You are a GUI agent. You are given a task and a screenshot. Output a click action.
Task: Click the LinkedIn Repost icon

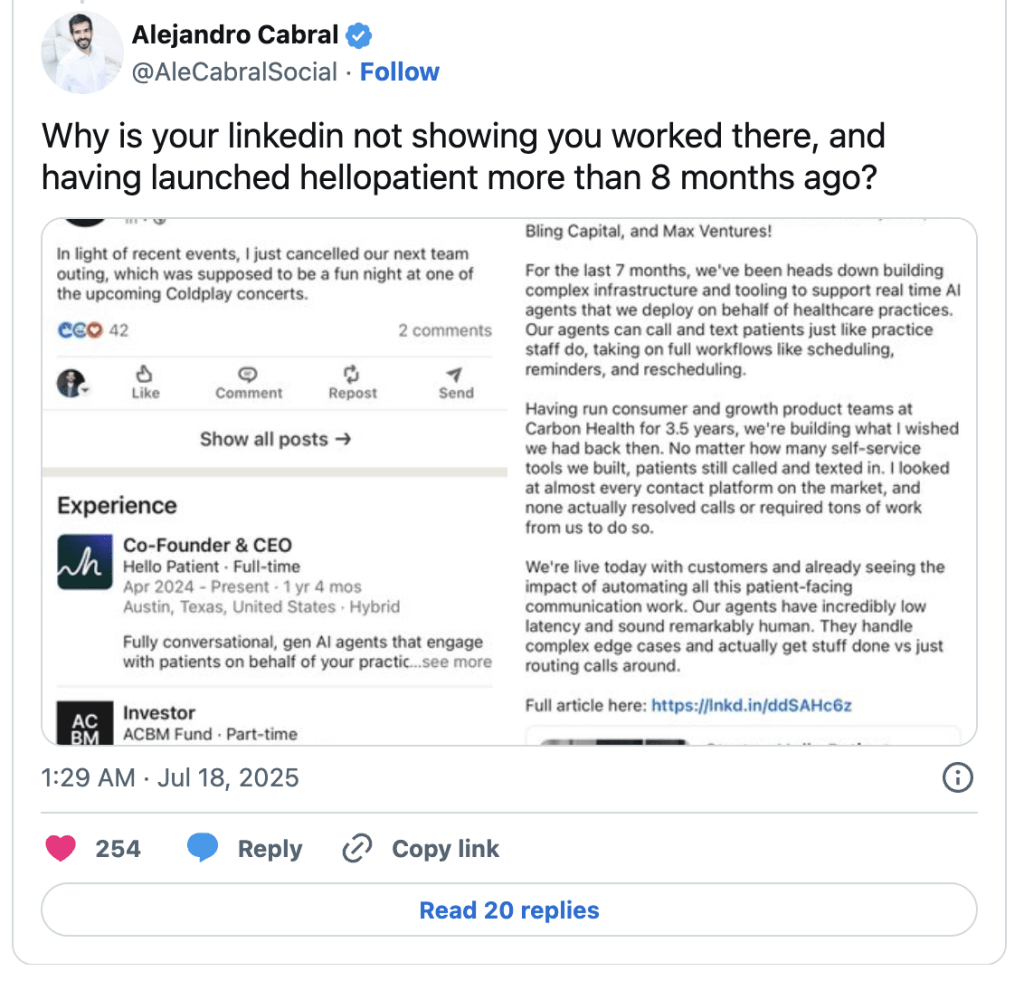pos(352,374)
